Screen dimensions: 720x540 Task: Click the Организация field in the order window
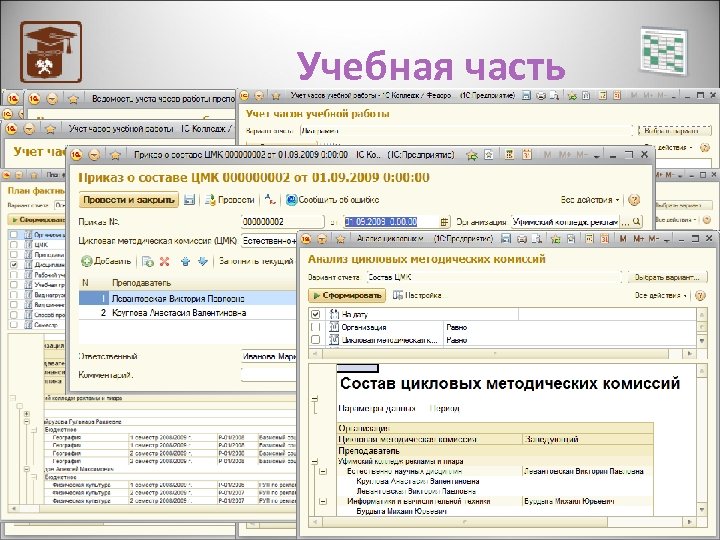point(565,222)
